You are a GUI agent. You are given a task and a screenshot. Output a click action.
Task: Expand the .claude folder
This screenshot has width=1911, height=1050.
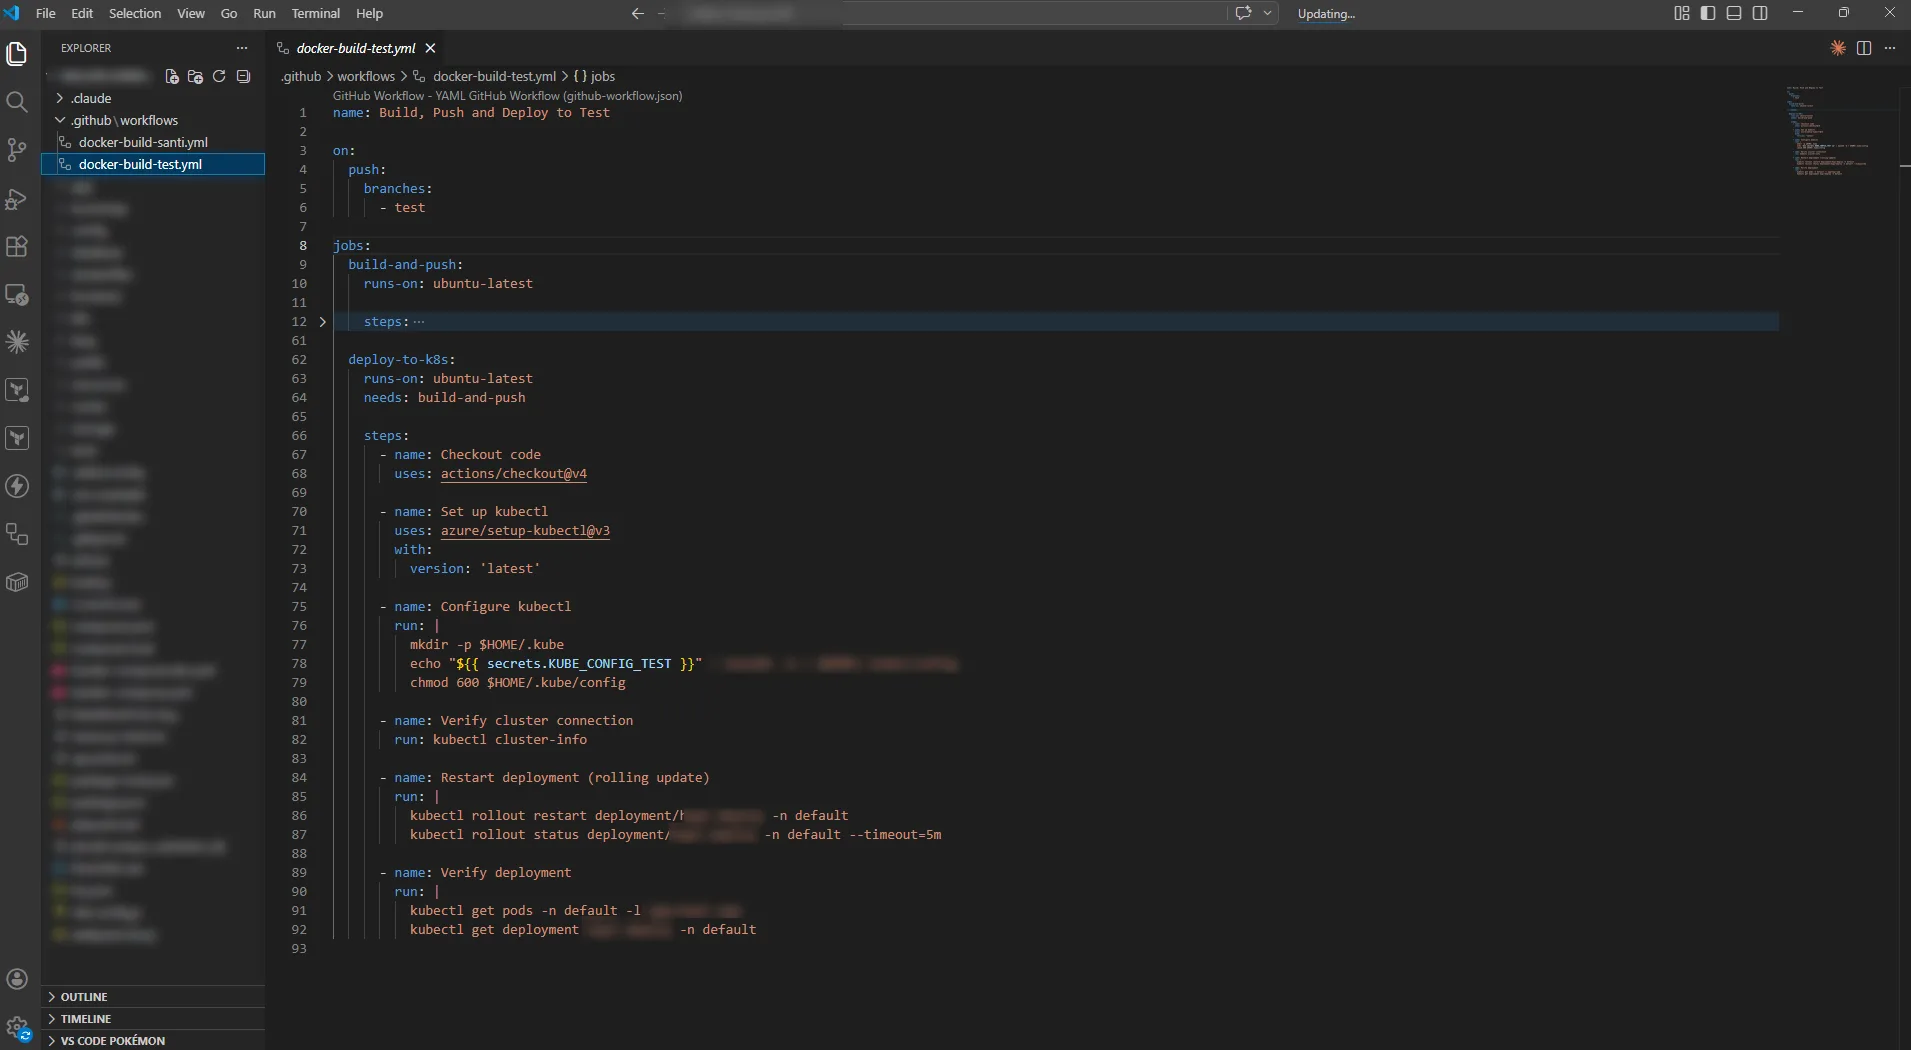[x=153, y=98]
